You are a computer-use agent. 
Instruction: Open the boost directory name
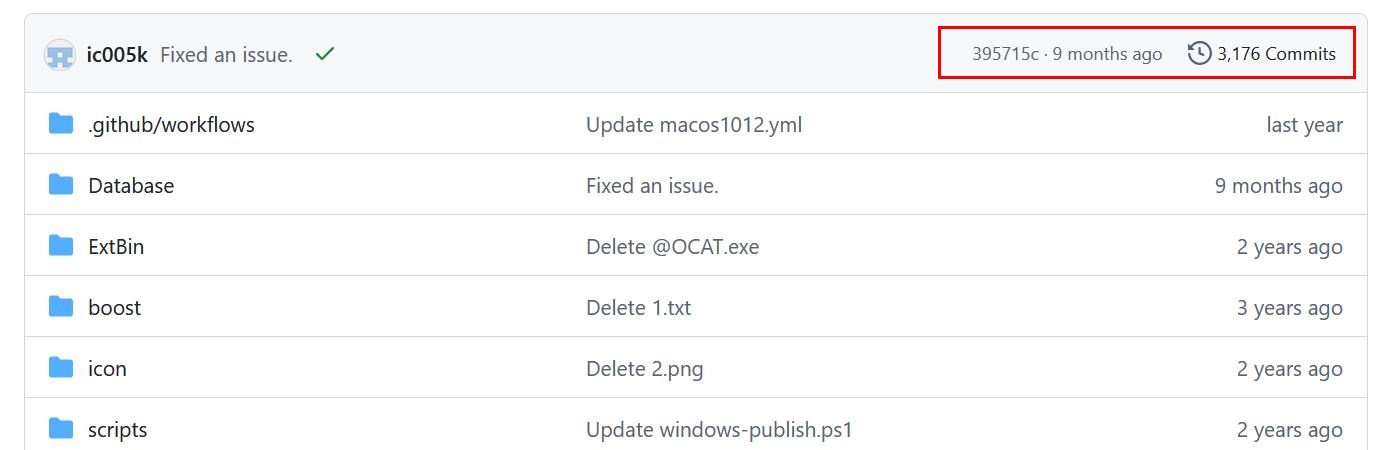point(114,308)
